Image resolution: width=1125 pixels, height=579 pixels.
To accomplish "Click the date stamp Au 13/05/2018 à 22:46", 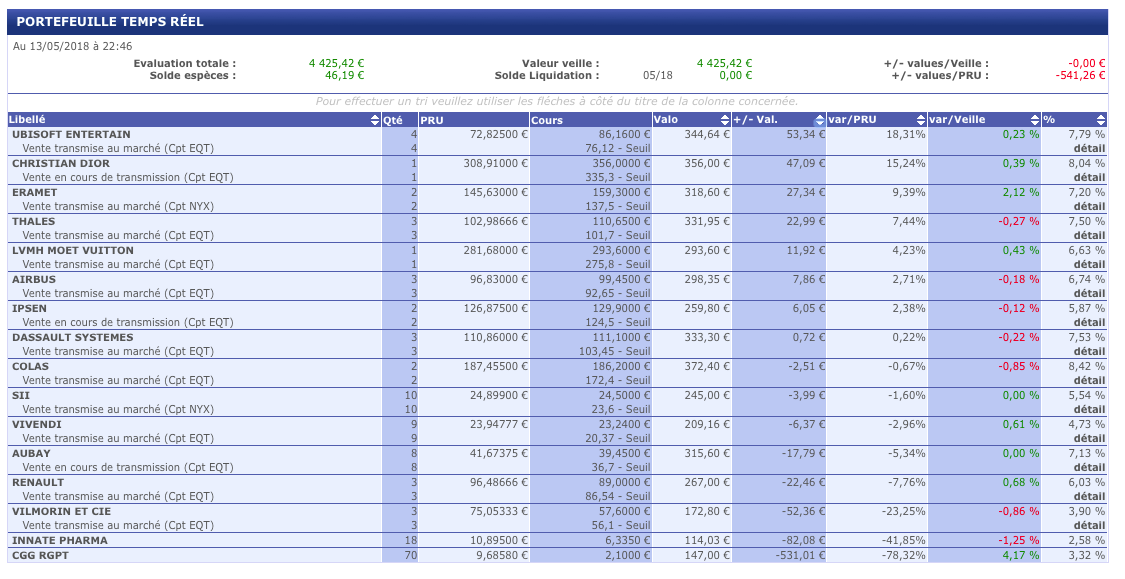I will pos(72,47).
